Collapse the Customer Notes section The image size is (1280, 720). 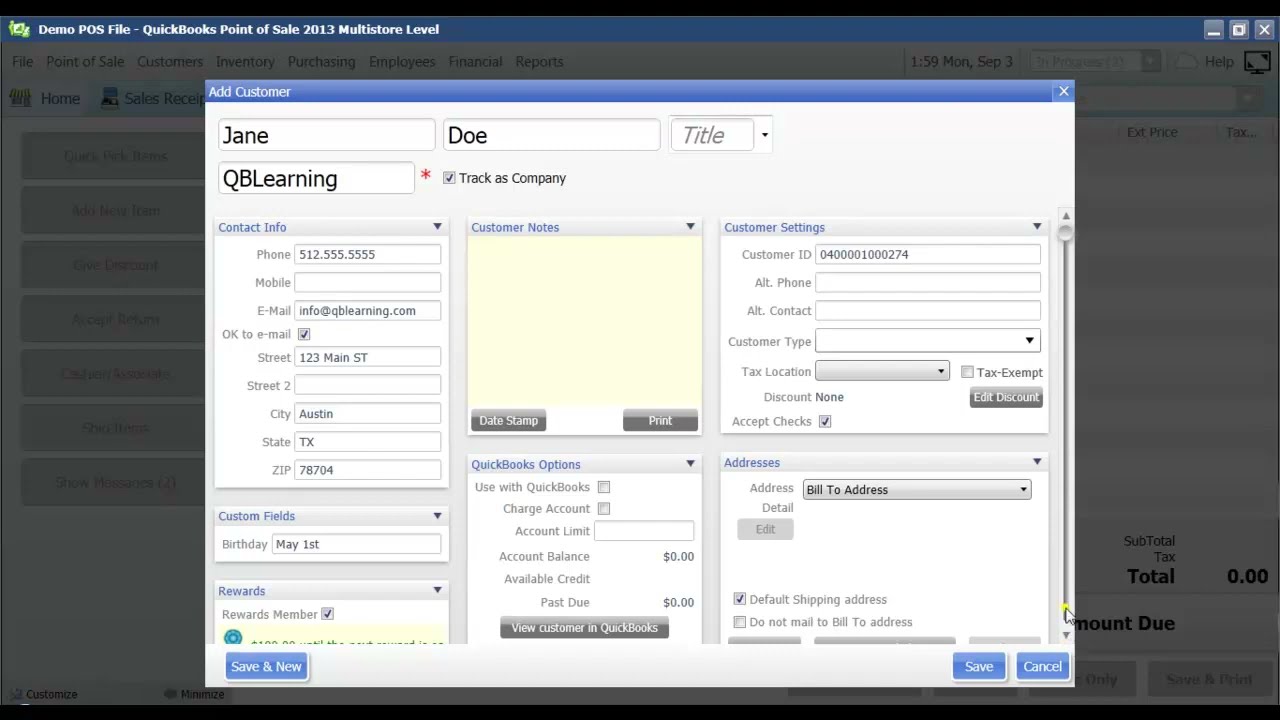coord(690,227)
